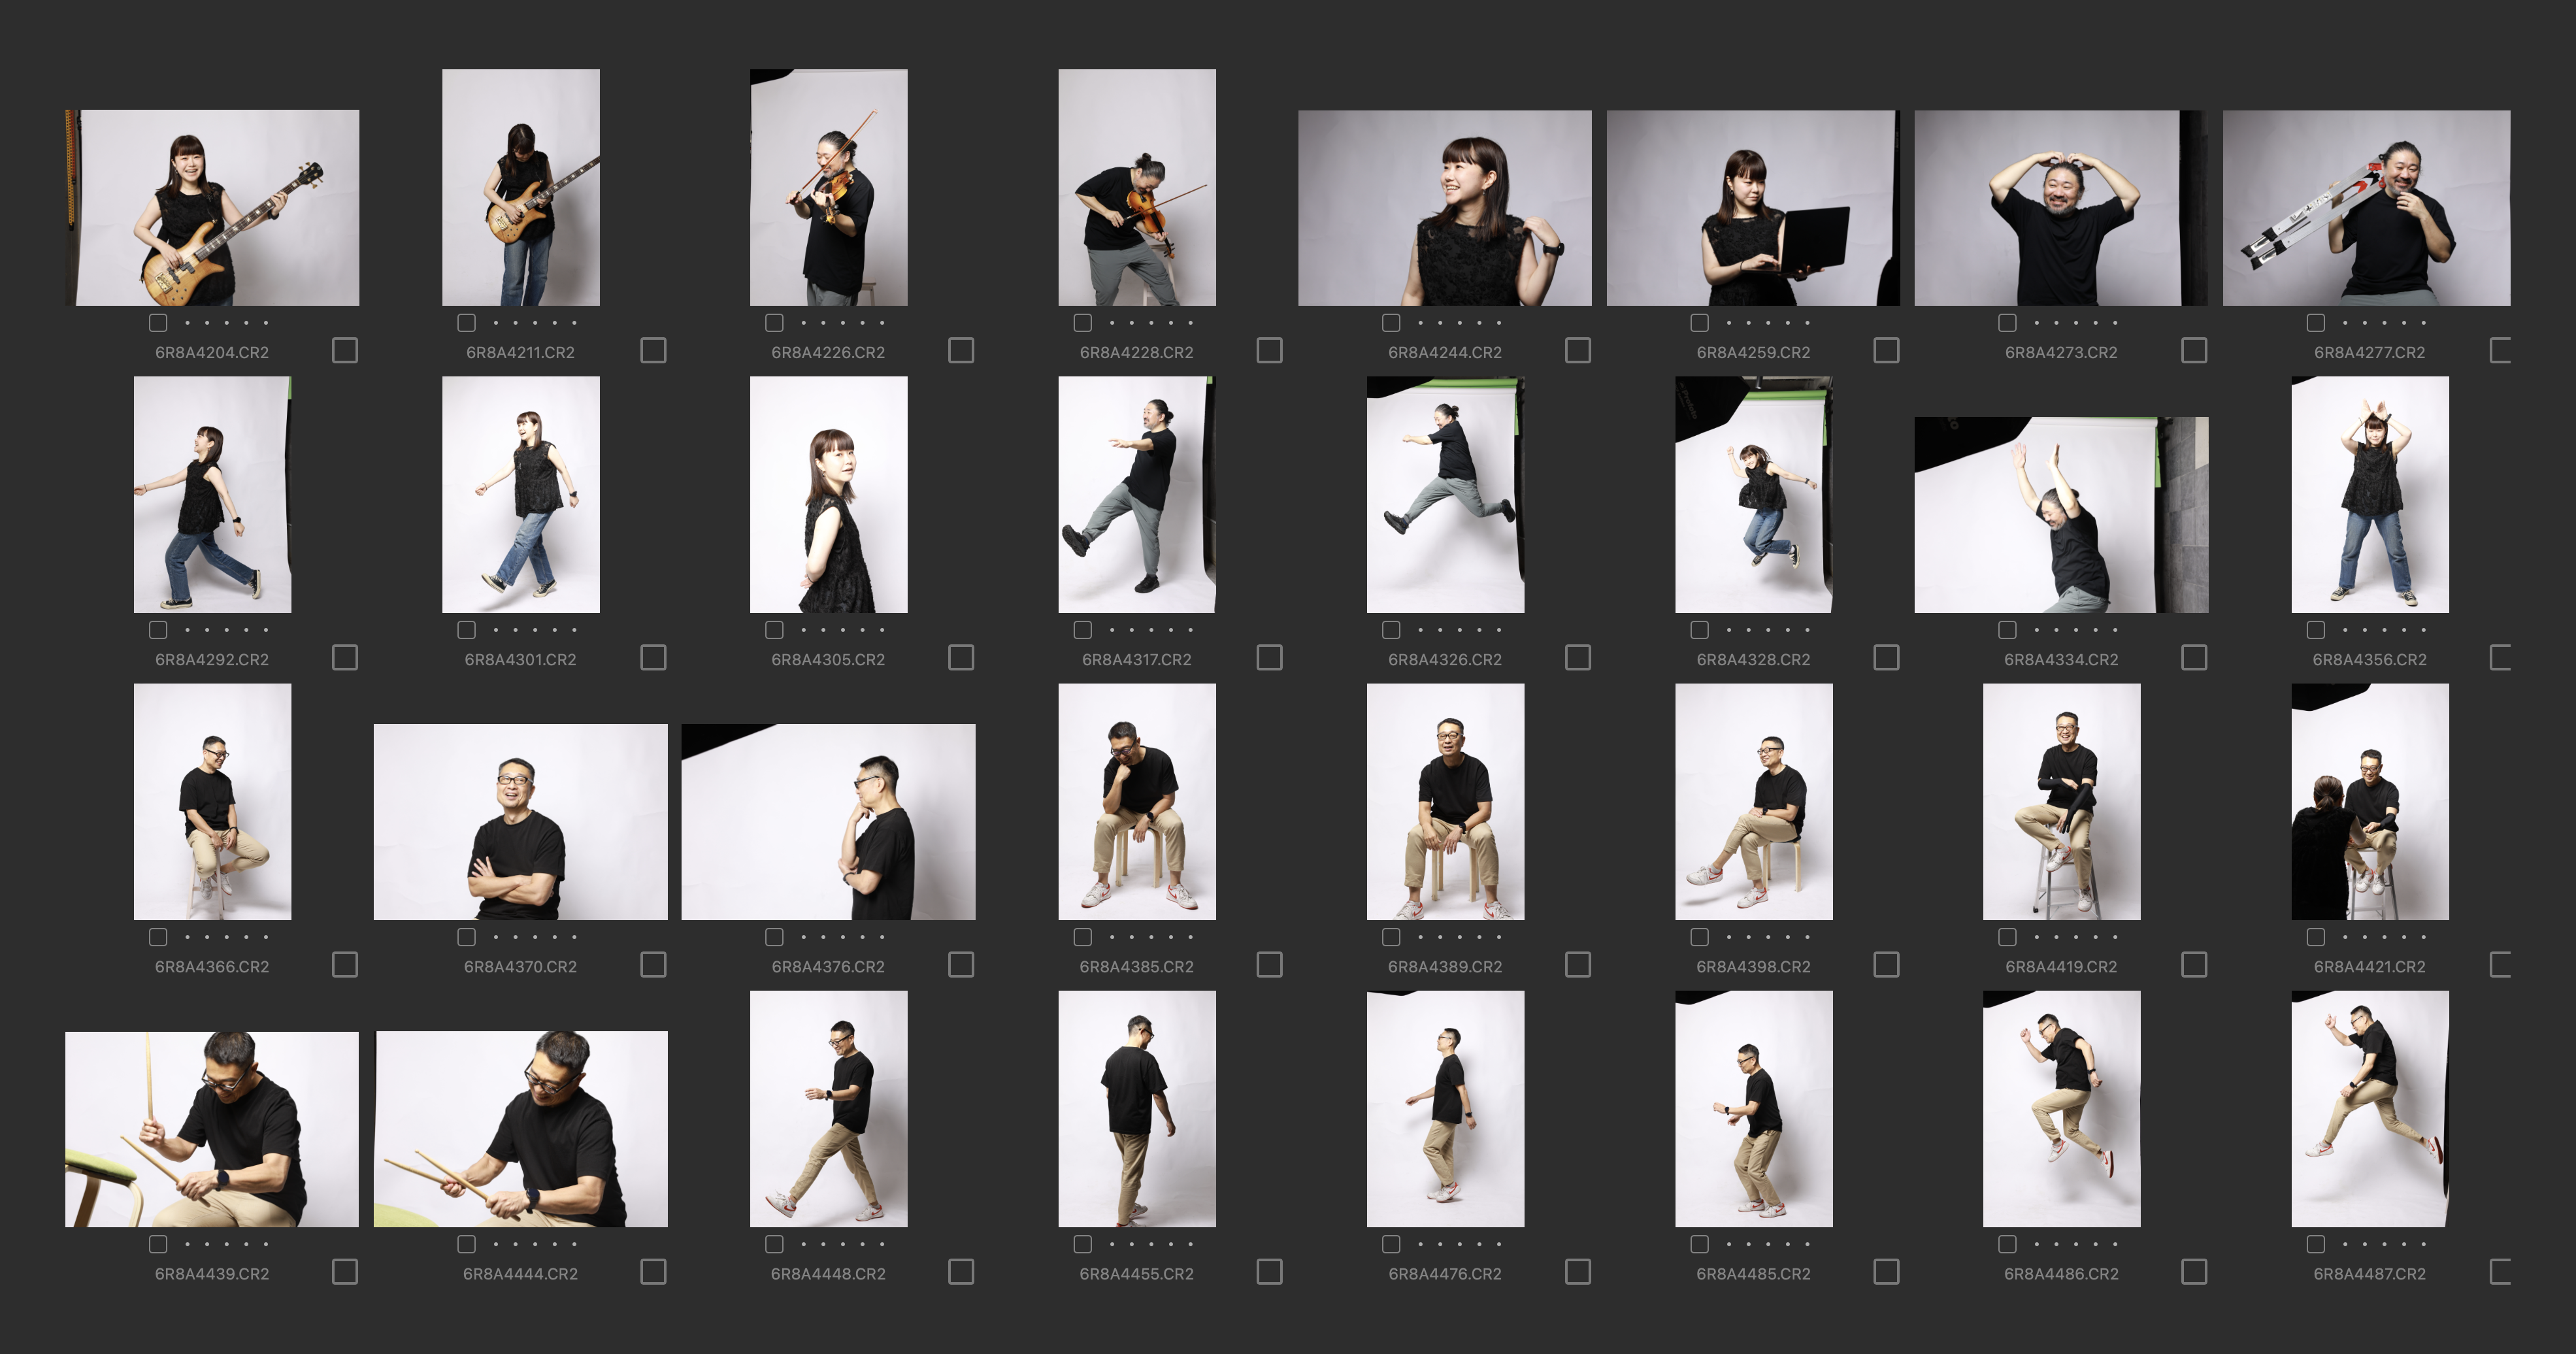Set first rating dot for 6R8A4244.CR2
The width and height of the screenshot is (2576, 1354).
click(x=1420, y=323)
